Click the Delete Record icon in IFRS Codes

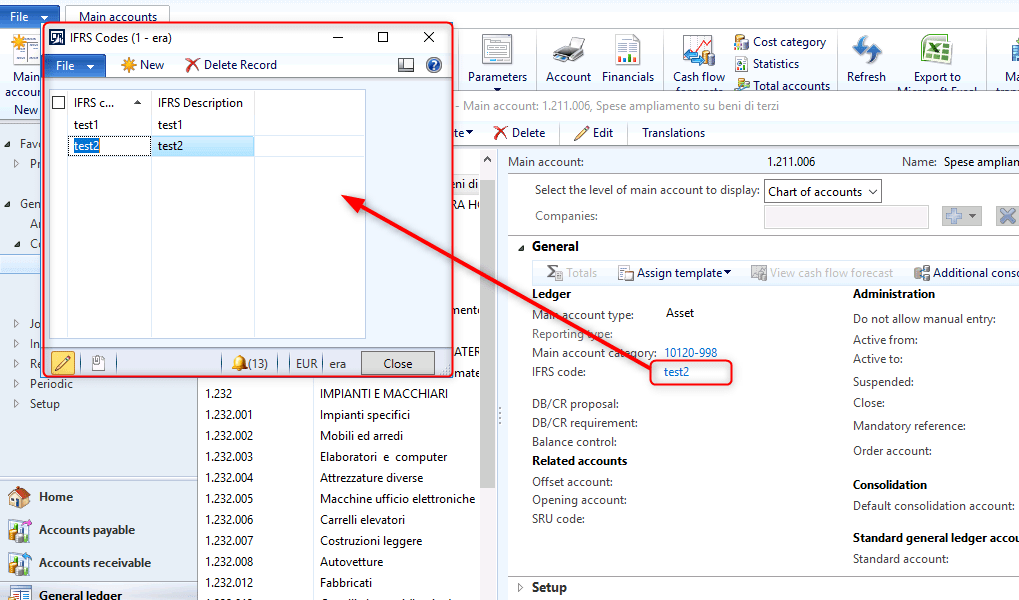pyautogui.click(x=193, y=65)
